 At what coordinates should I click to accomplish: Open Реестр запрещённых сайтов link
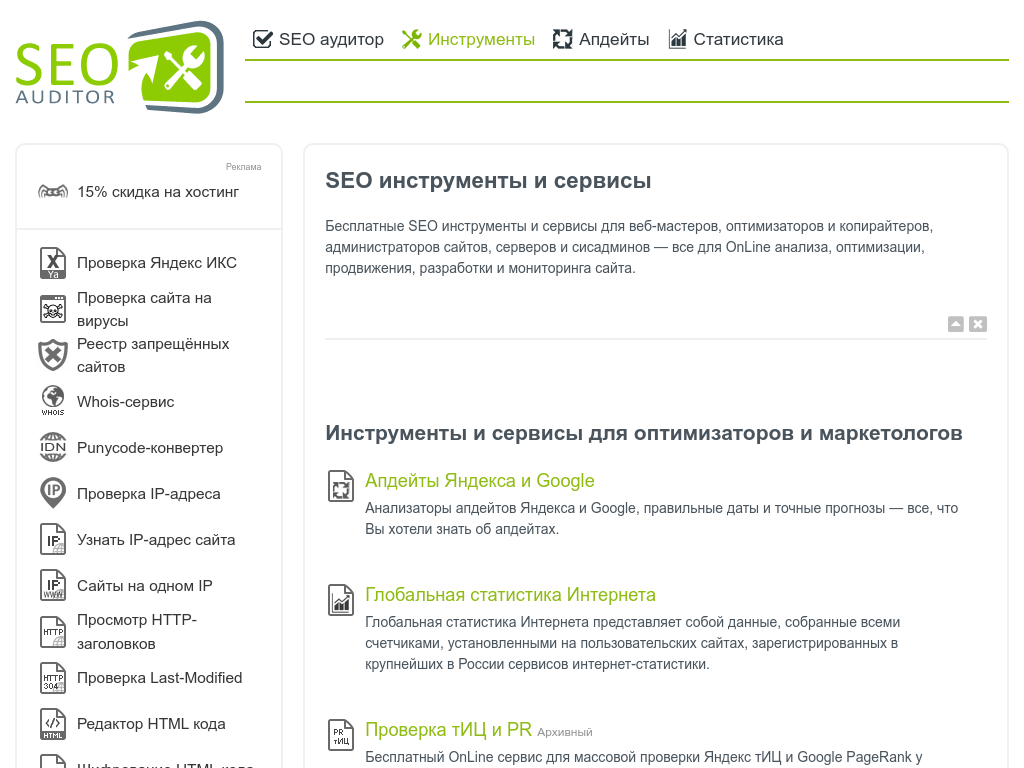coord(153,355)
